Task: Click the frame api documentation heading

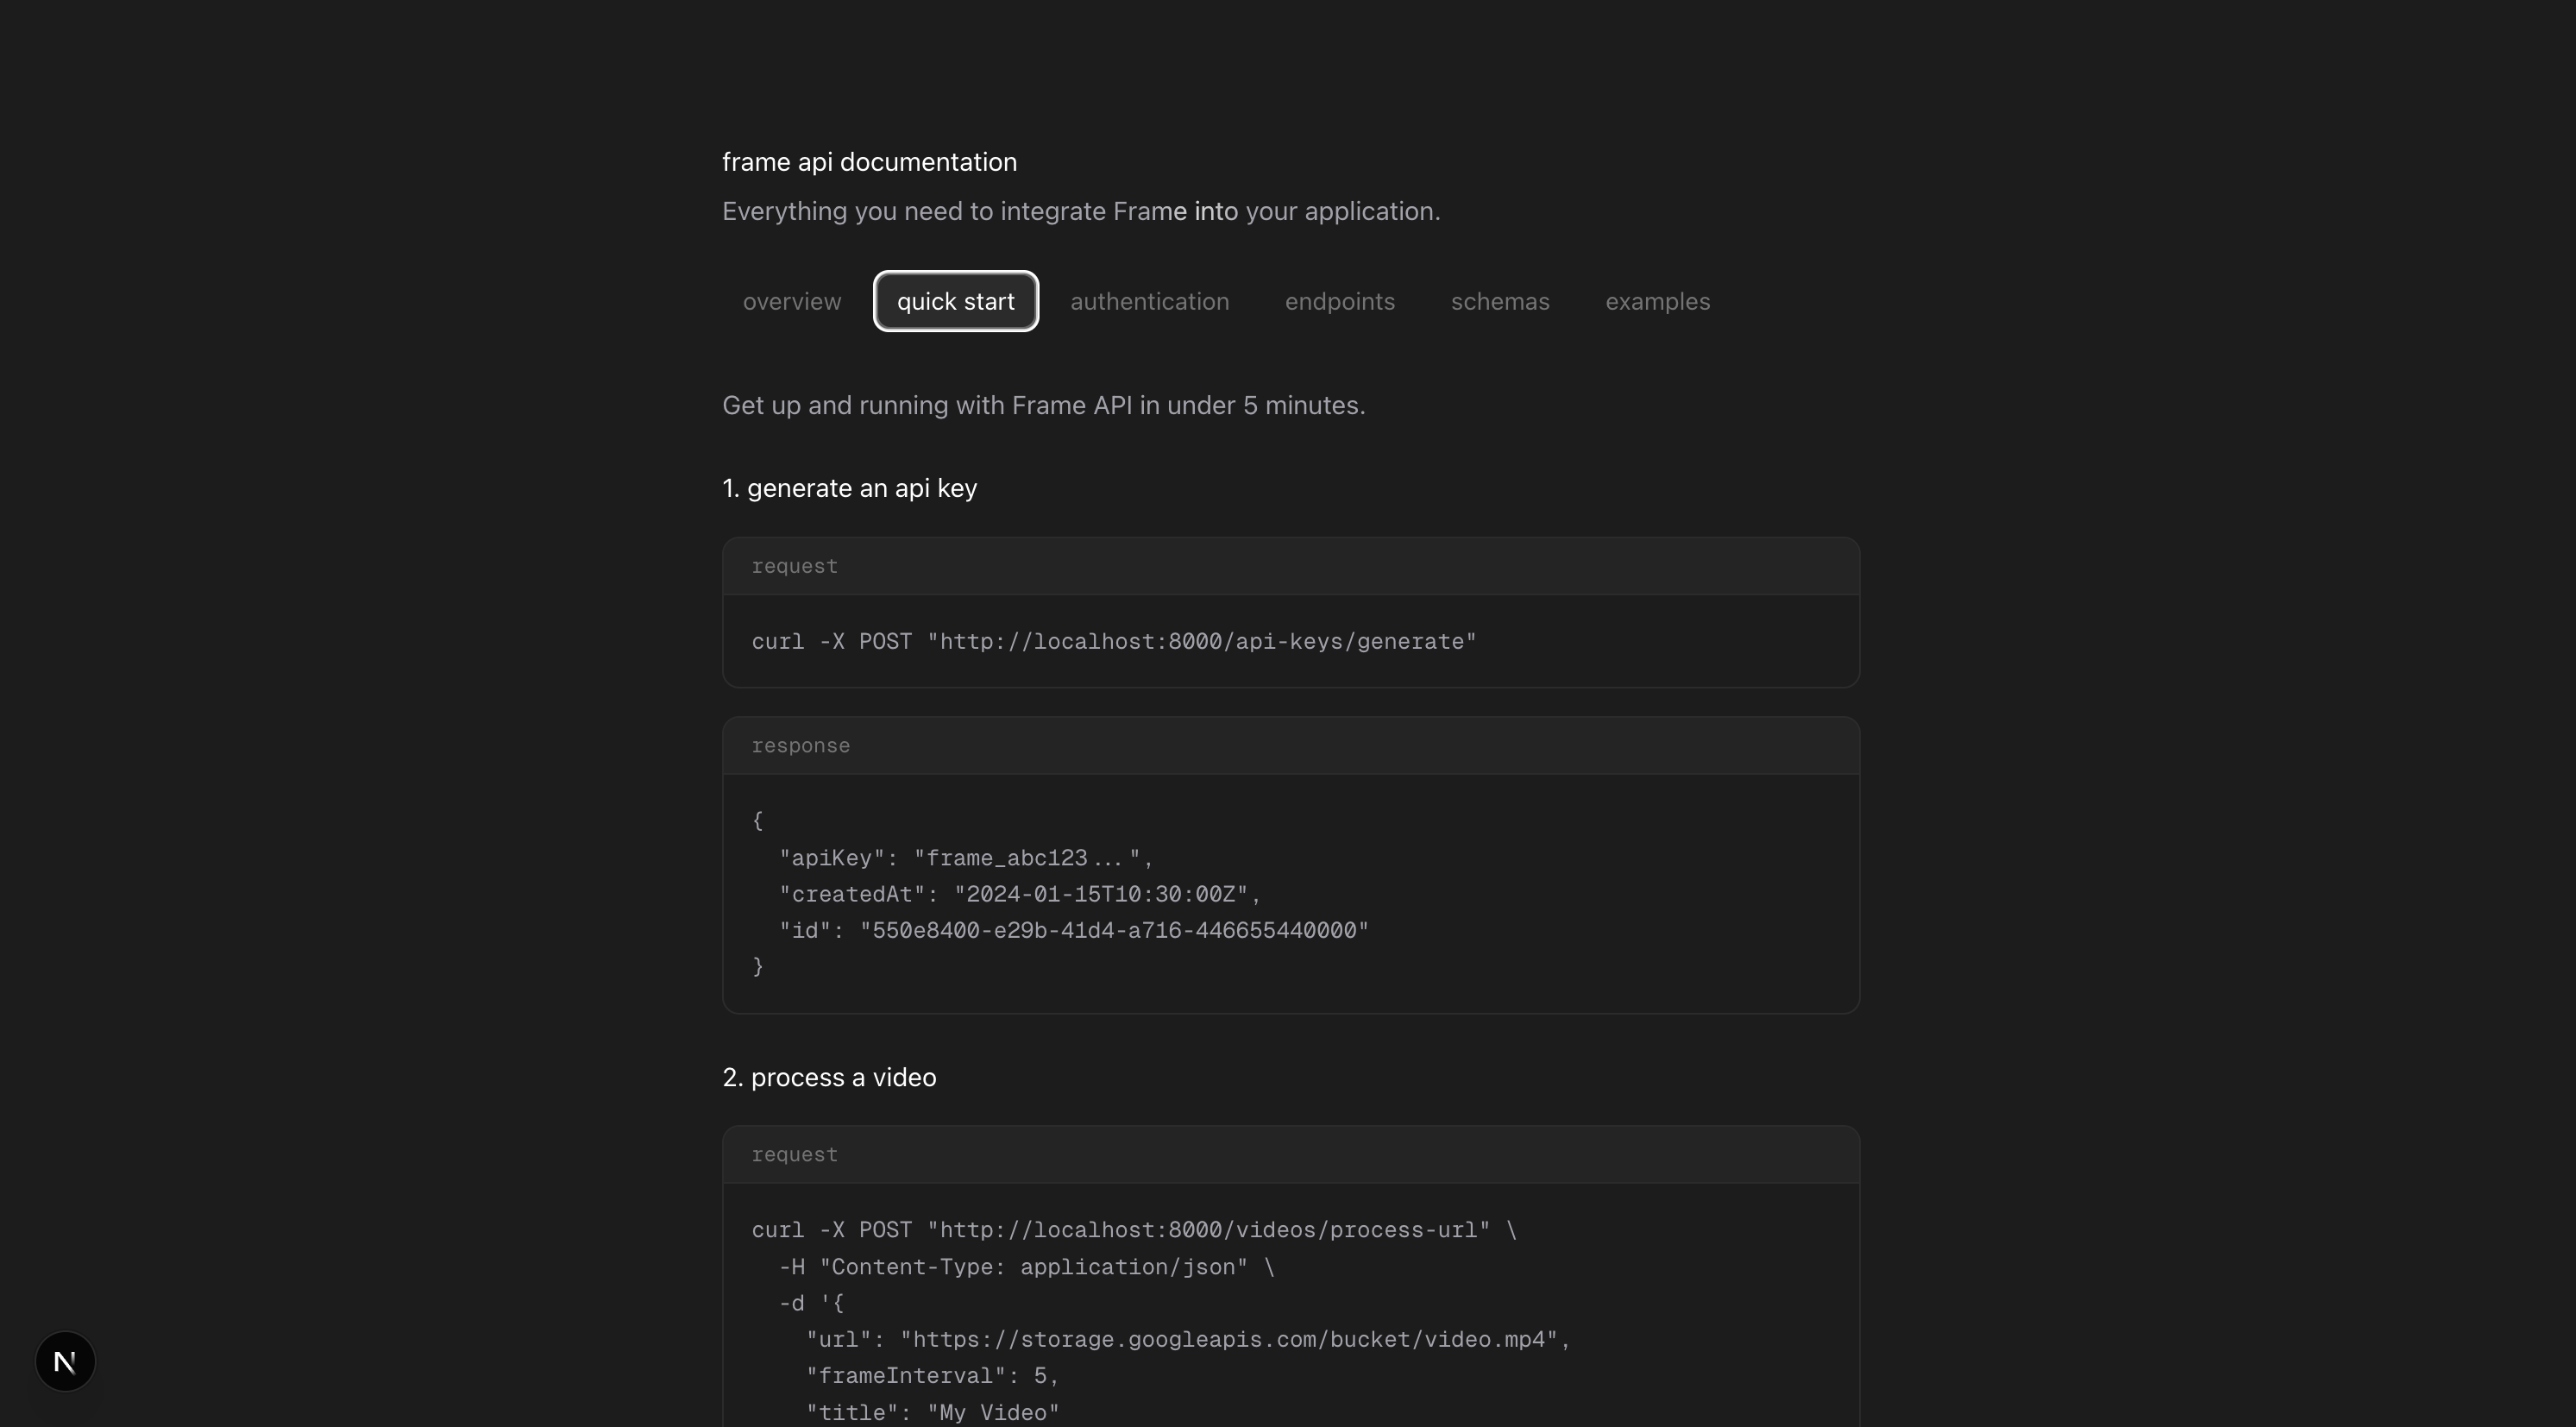Action: coord(869,162)
